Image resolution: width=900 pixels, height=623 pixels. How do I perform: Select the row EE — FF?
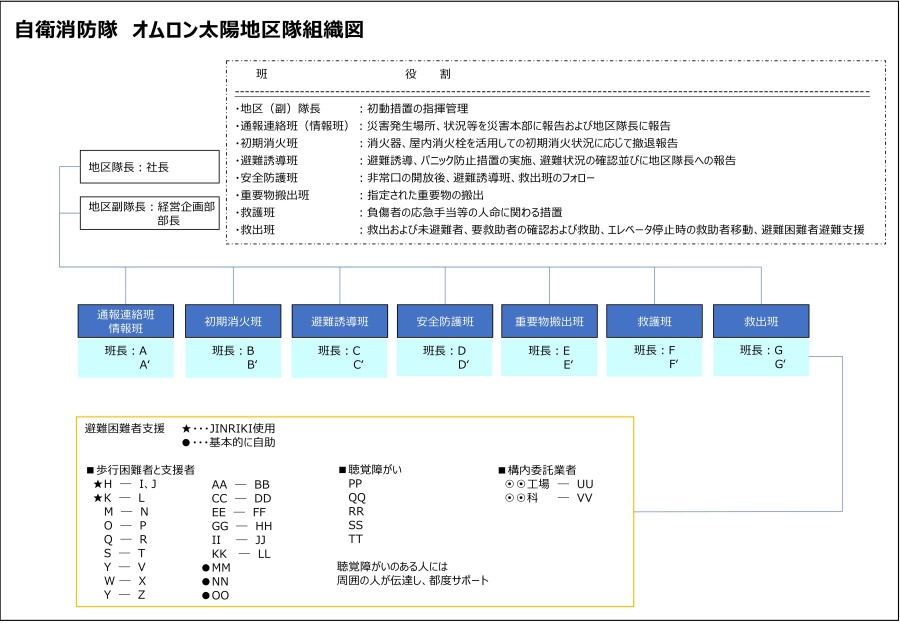pos(239,512)
